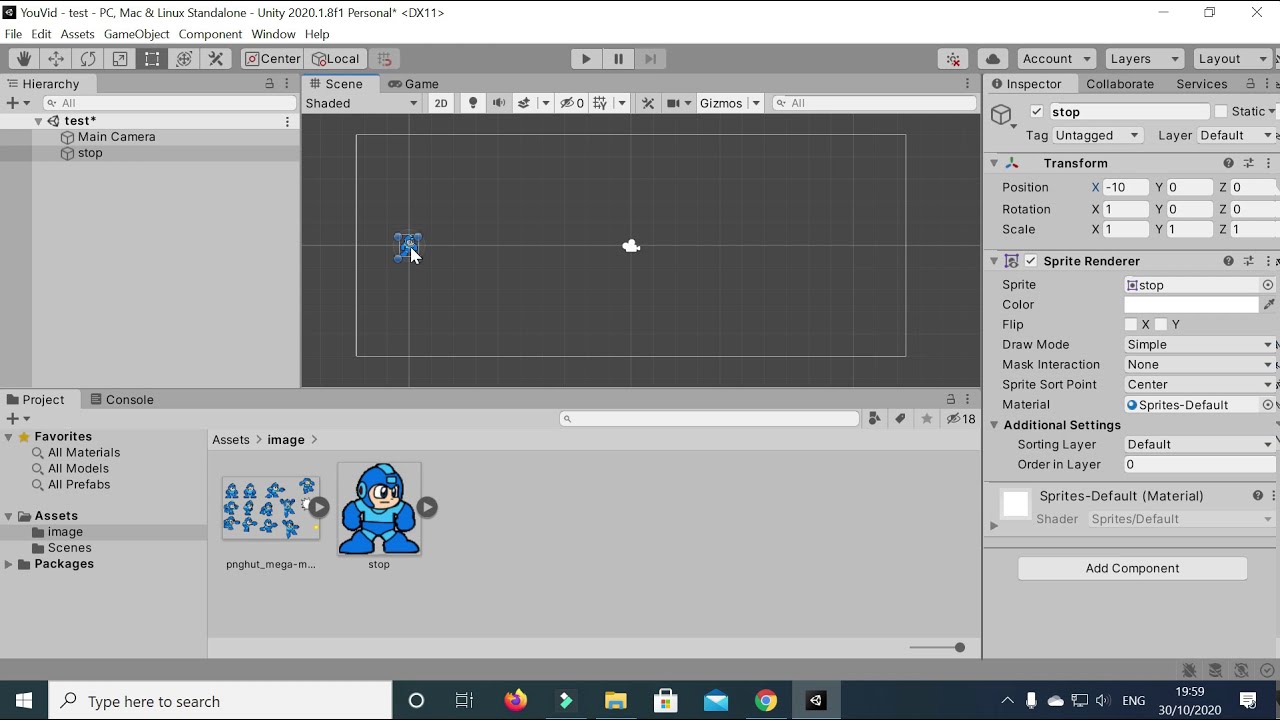This screenshot has width=1280, height=720.
Task: Toggle scene audio with the speaker icon
Action: (499, 103)
